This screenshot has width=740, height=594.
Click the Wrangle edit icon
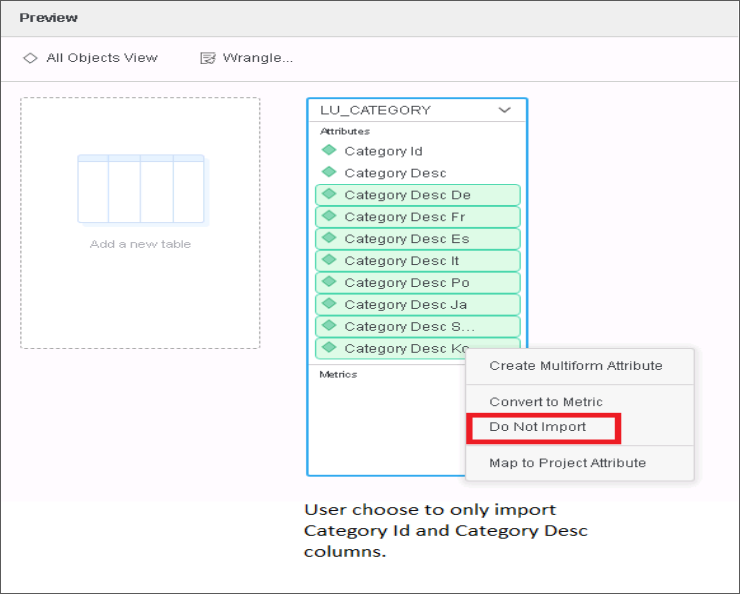click(x=208, y=58)
